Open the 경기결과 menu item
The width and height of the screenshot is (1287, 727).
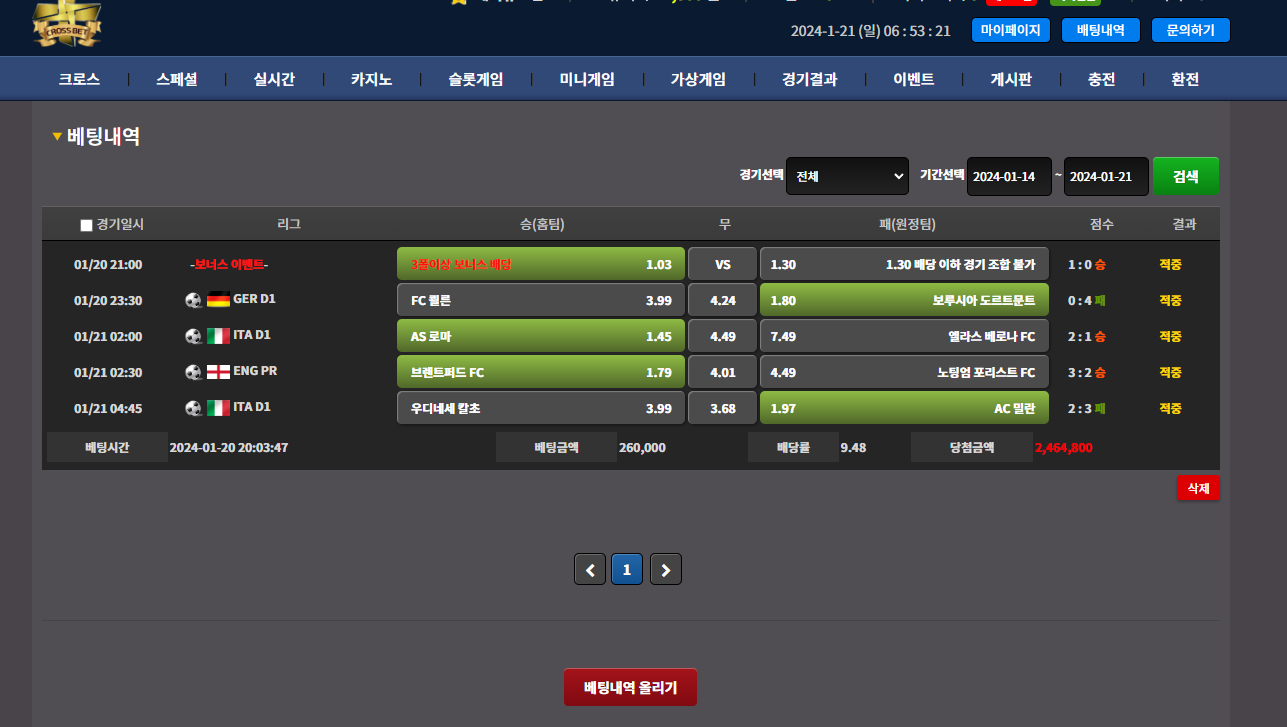point(809,80)
